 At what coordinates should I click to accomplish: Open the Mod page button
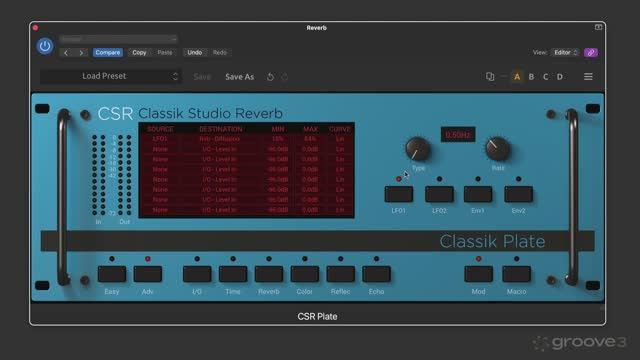pos(479,274)
